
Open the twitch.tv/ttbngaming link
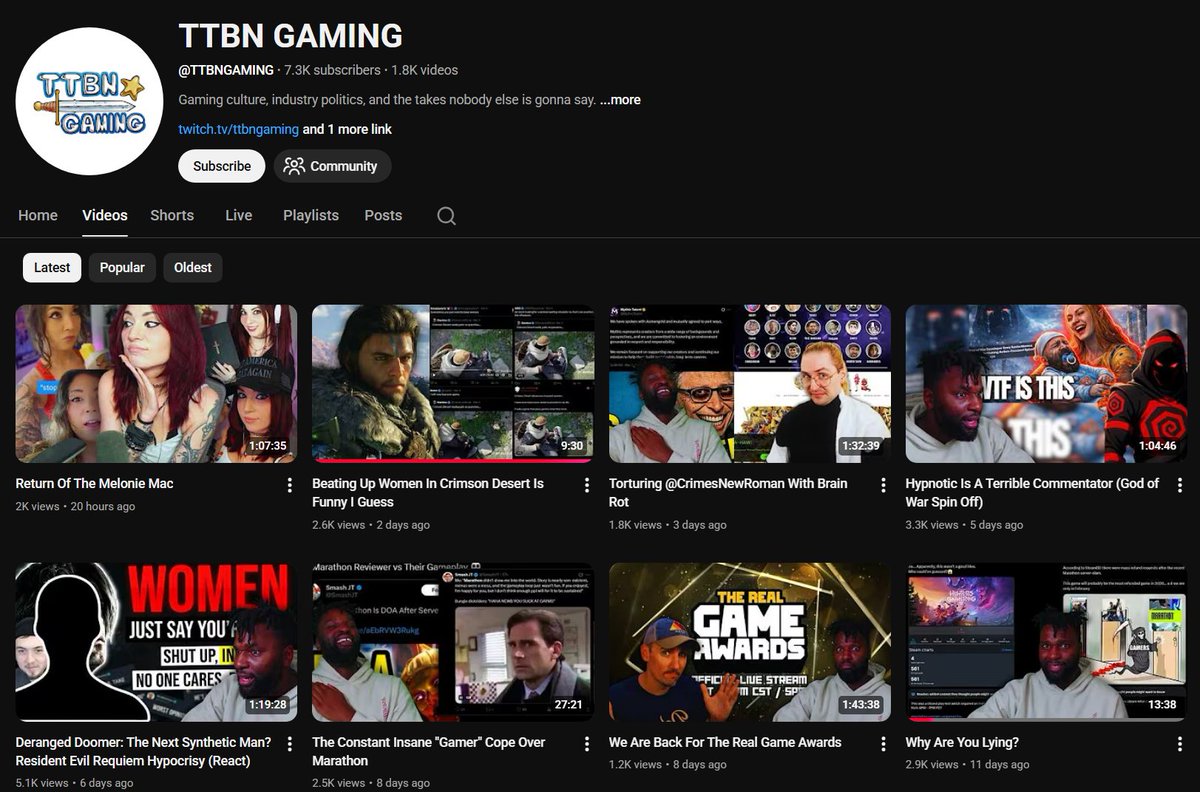pyautogui.click(x=239, y=129)
